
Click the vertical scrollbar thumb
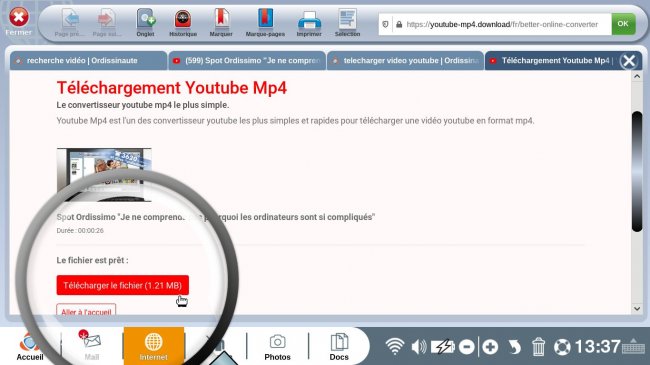[637, 172]
